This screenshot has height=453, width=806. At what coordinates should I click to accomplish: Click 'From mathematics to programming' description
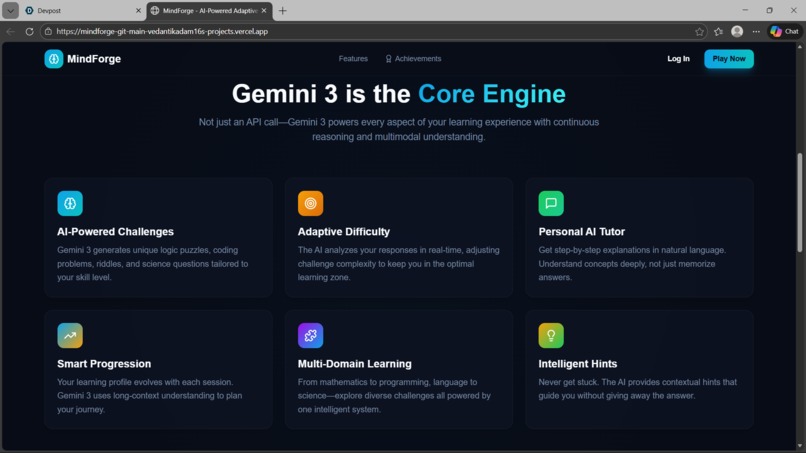394,396
